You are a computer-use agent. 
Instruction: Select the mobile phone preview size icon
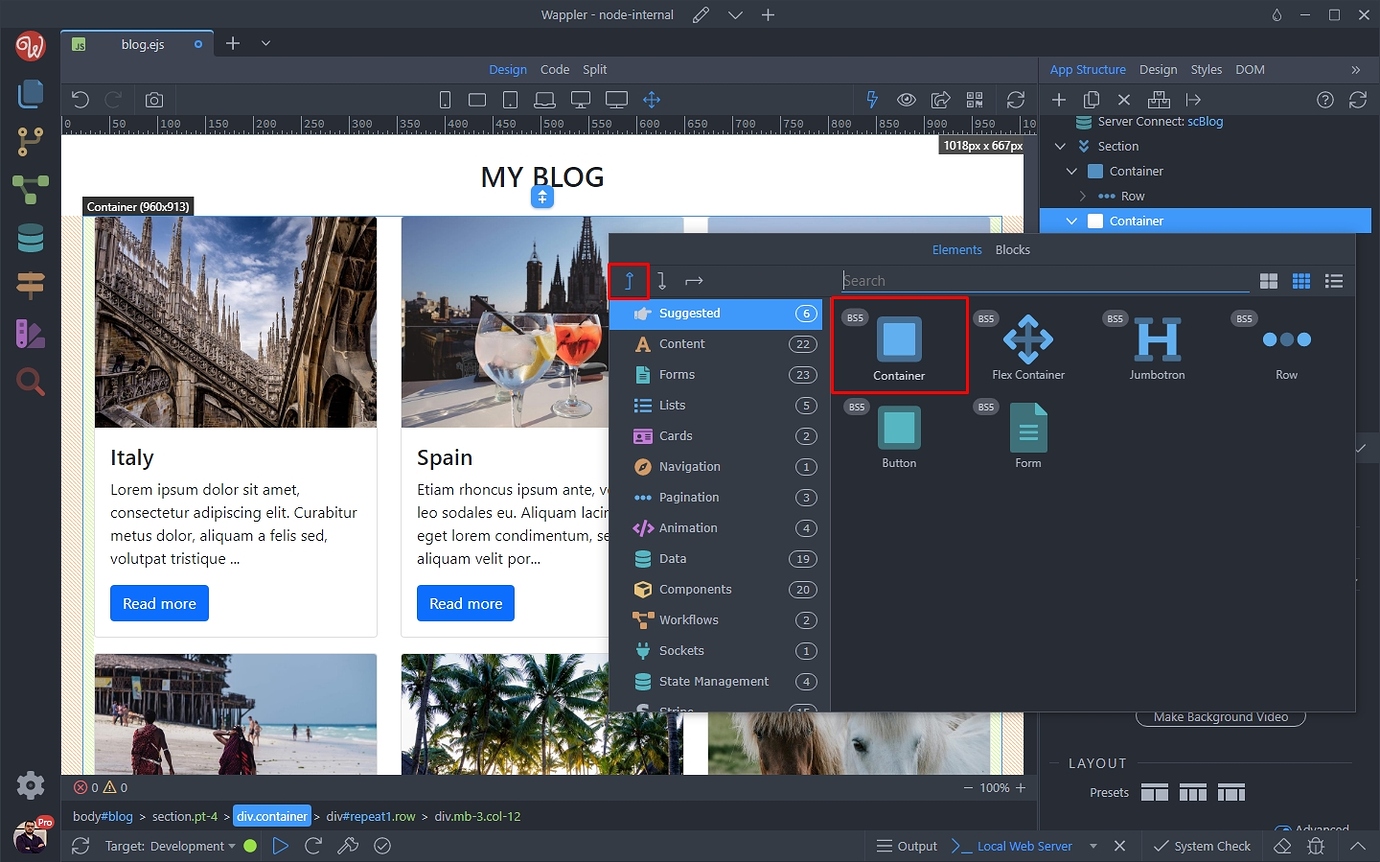pyautogui.click(x=445, y=99)
